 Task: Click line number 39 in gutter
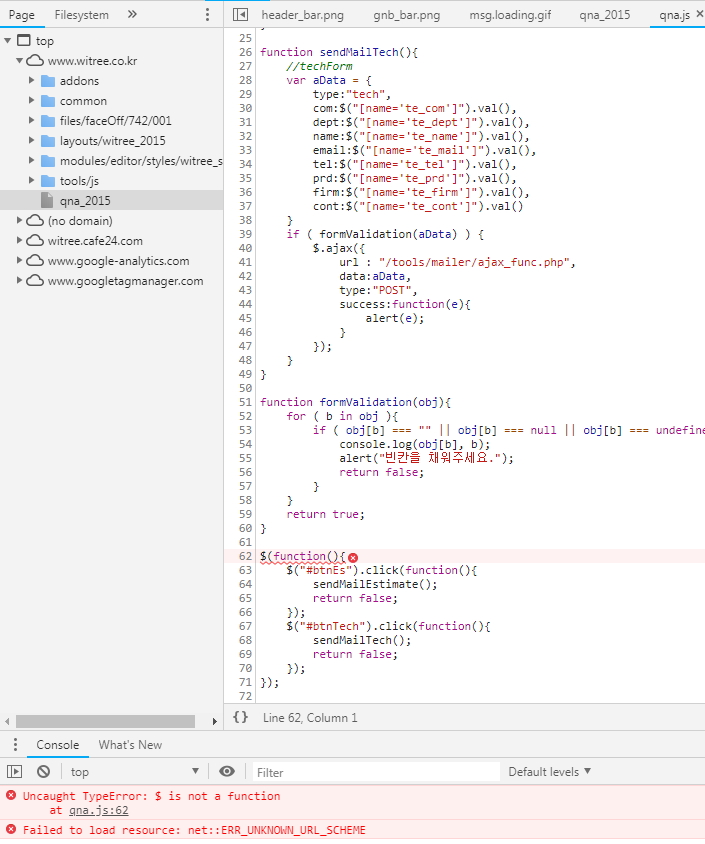pos(245,234)
